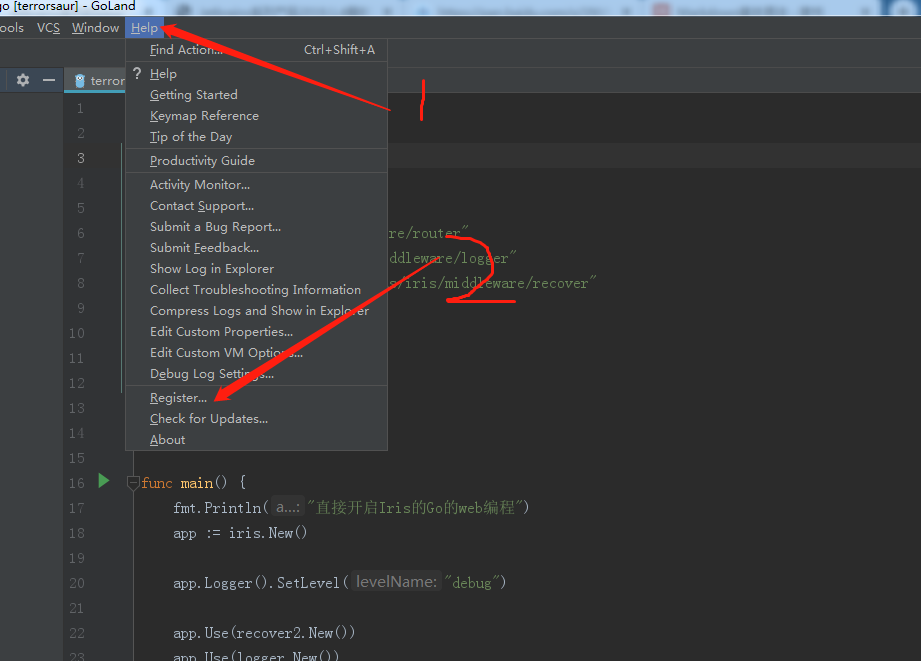Place cursor on import path ending re/router"

428,233
